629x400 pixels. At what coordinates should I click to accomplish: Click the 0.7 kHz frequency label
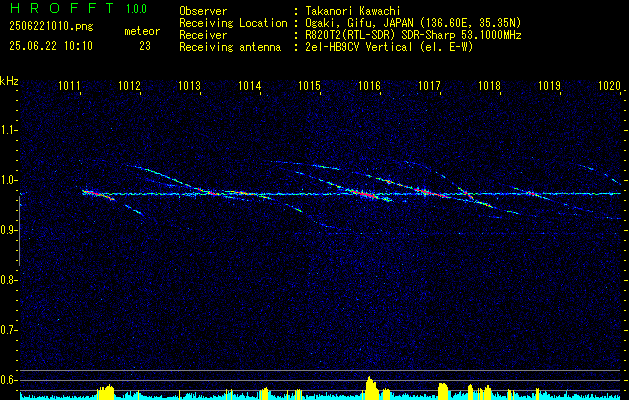(x=7, y=330)
